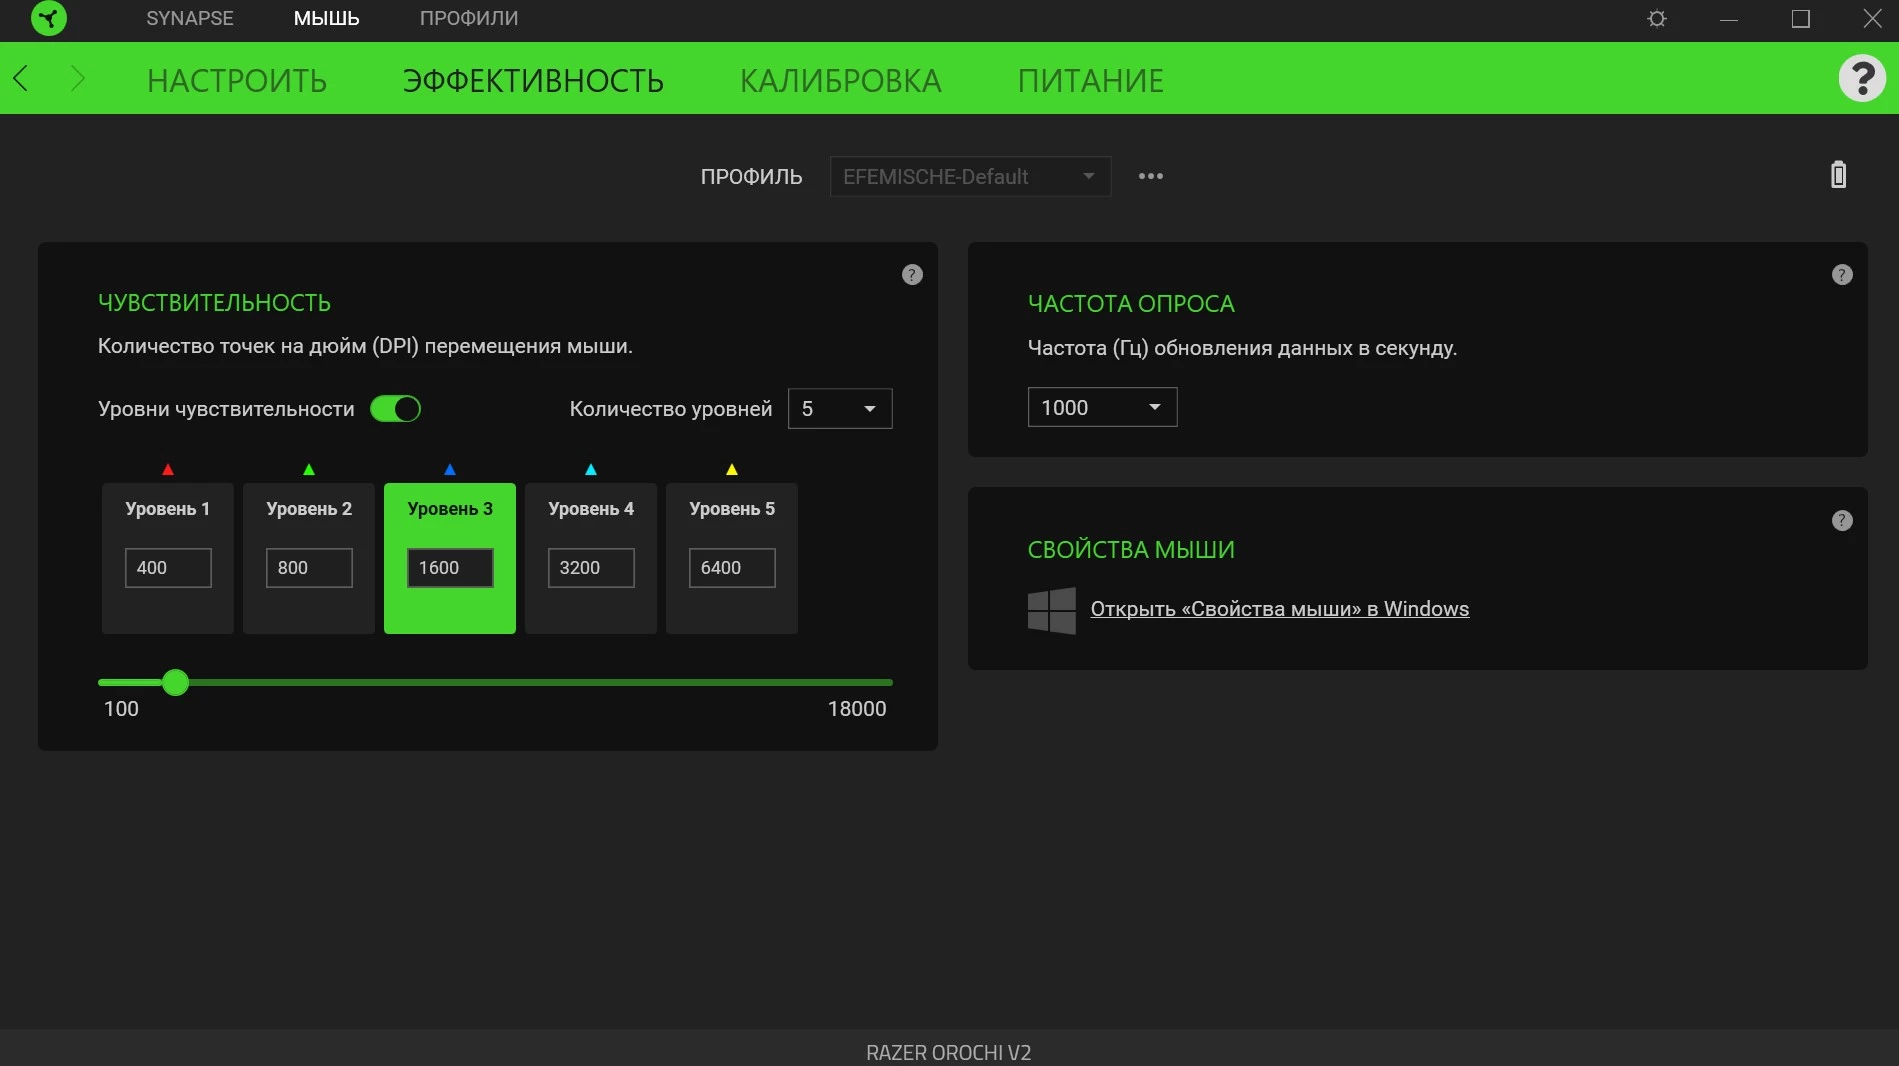Select Уровень 3 card
The image size is (1899, 1066).
pyautogui.click(x=450, y=558)
